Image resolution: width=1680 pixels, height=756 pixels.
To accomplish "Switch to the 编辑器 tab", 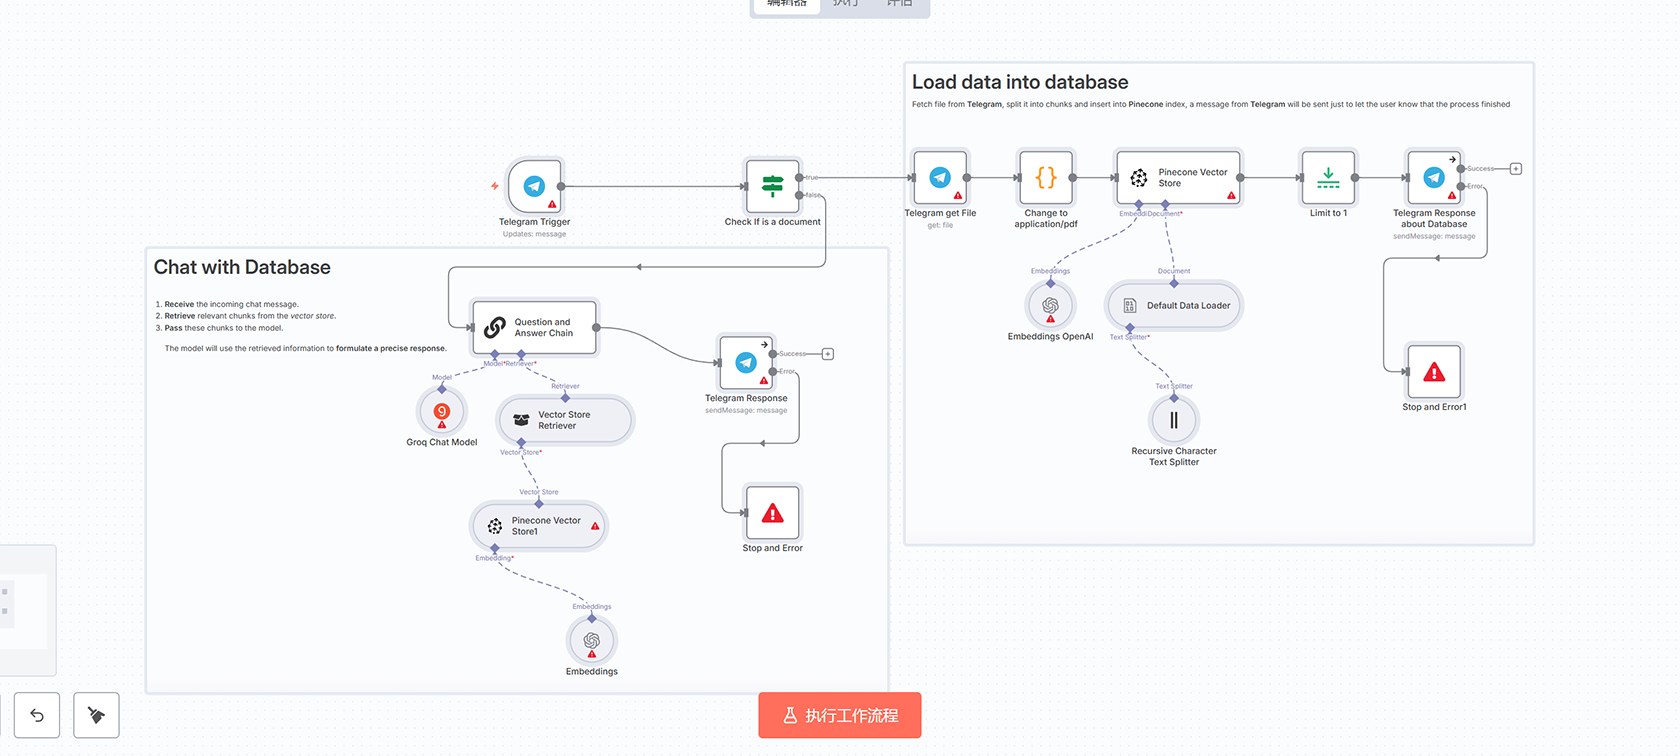I will pos(786,4).
